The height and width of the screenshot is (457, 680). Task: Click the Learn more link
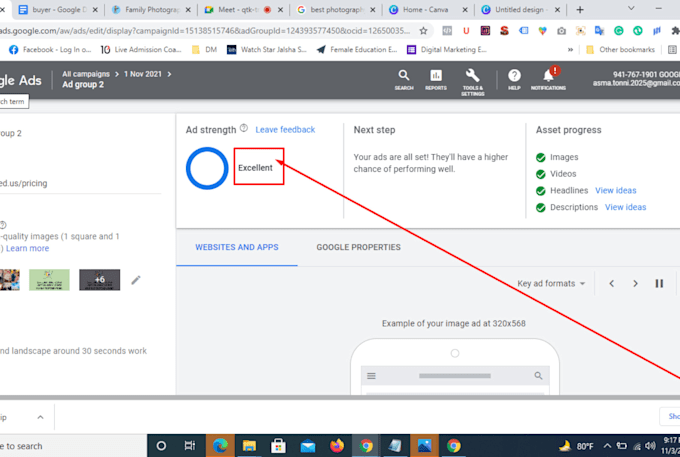27,248
